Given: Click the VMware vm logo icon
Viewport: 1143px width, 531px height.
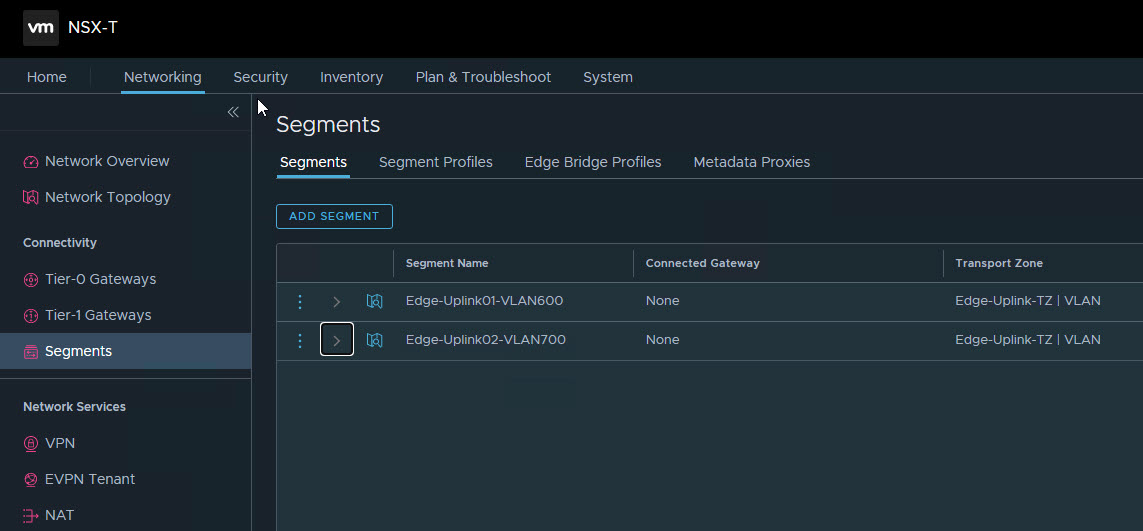Looking at the screenshot, I should tap(40, 28).
